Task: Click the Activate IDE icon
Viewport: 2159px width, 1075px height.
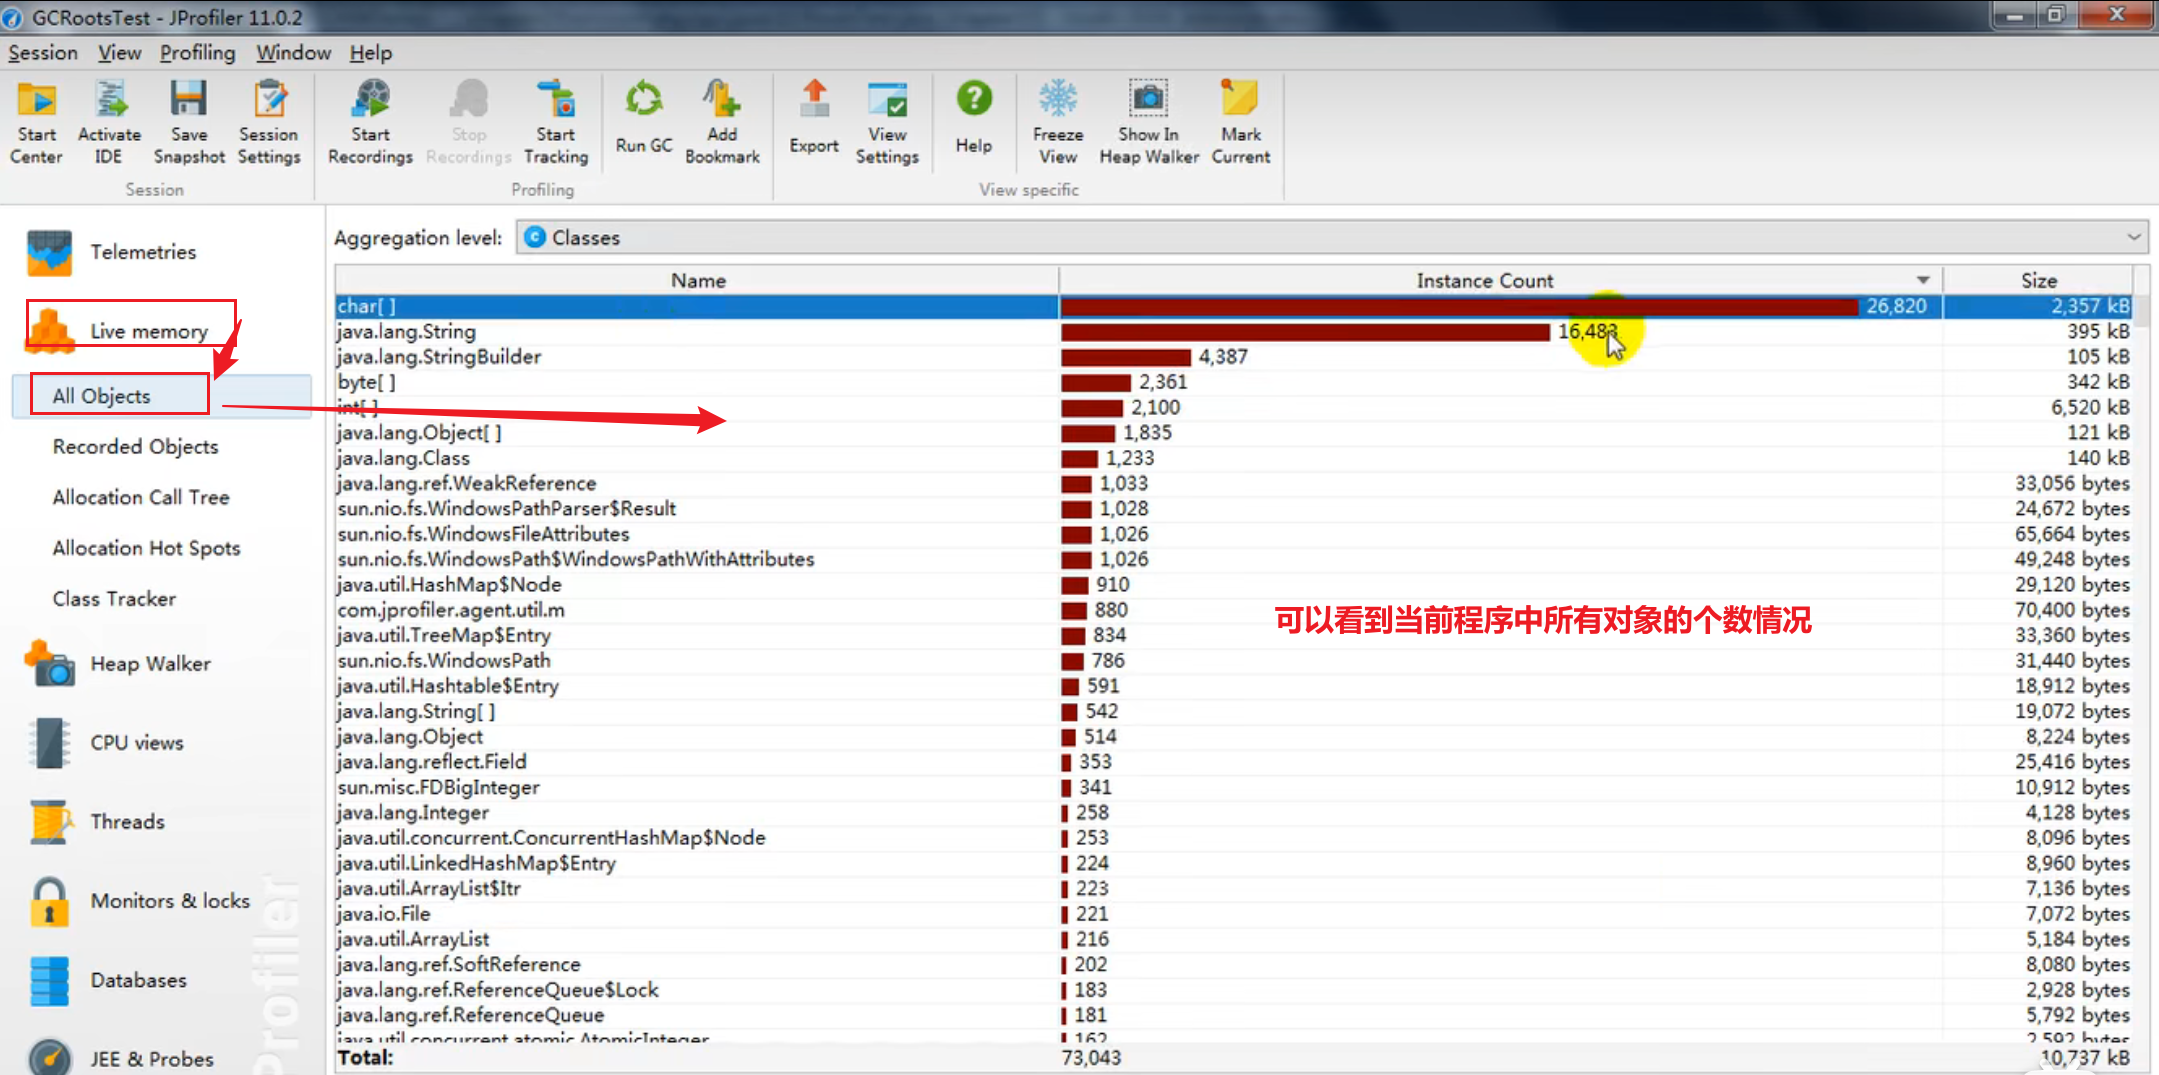Action: (110, 101)
